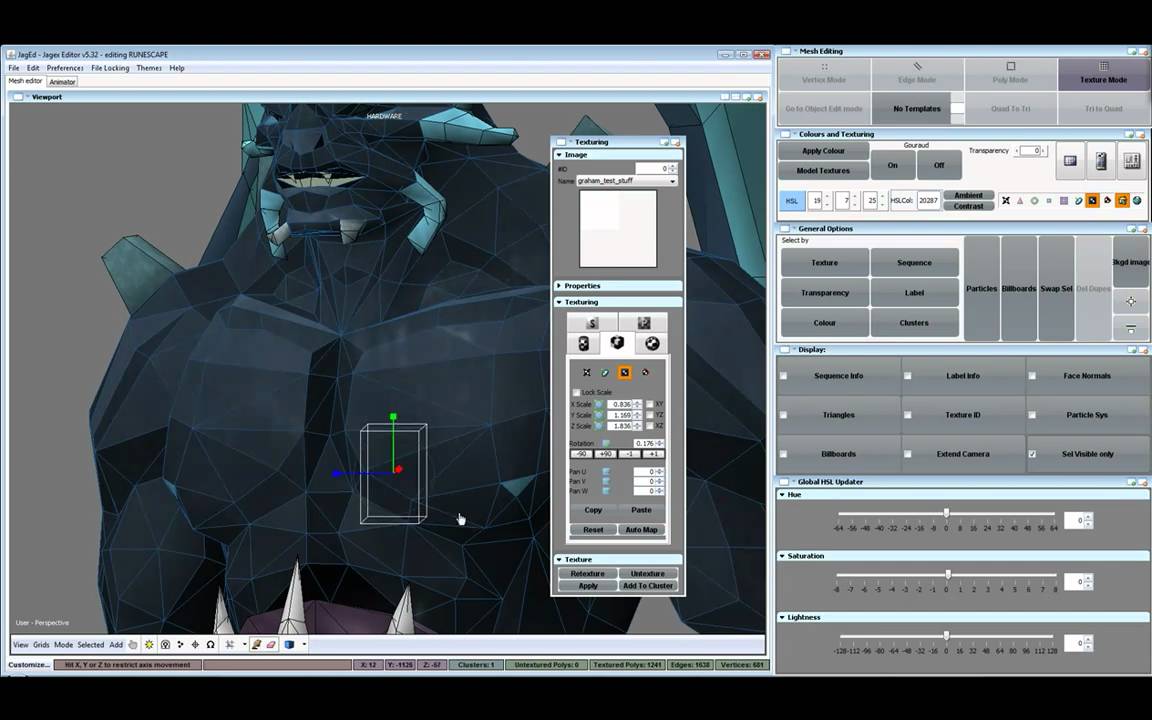Enable Lock Scale checkbox

pos(576,392)
